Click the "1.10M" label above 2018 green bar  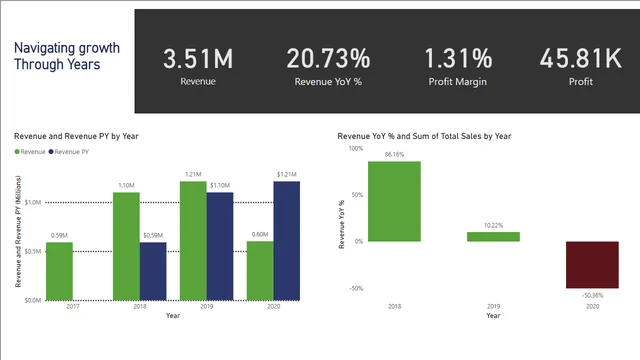tap(126, 185)
